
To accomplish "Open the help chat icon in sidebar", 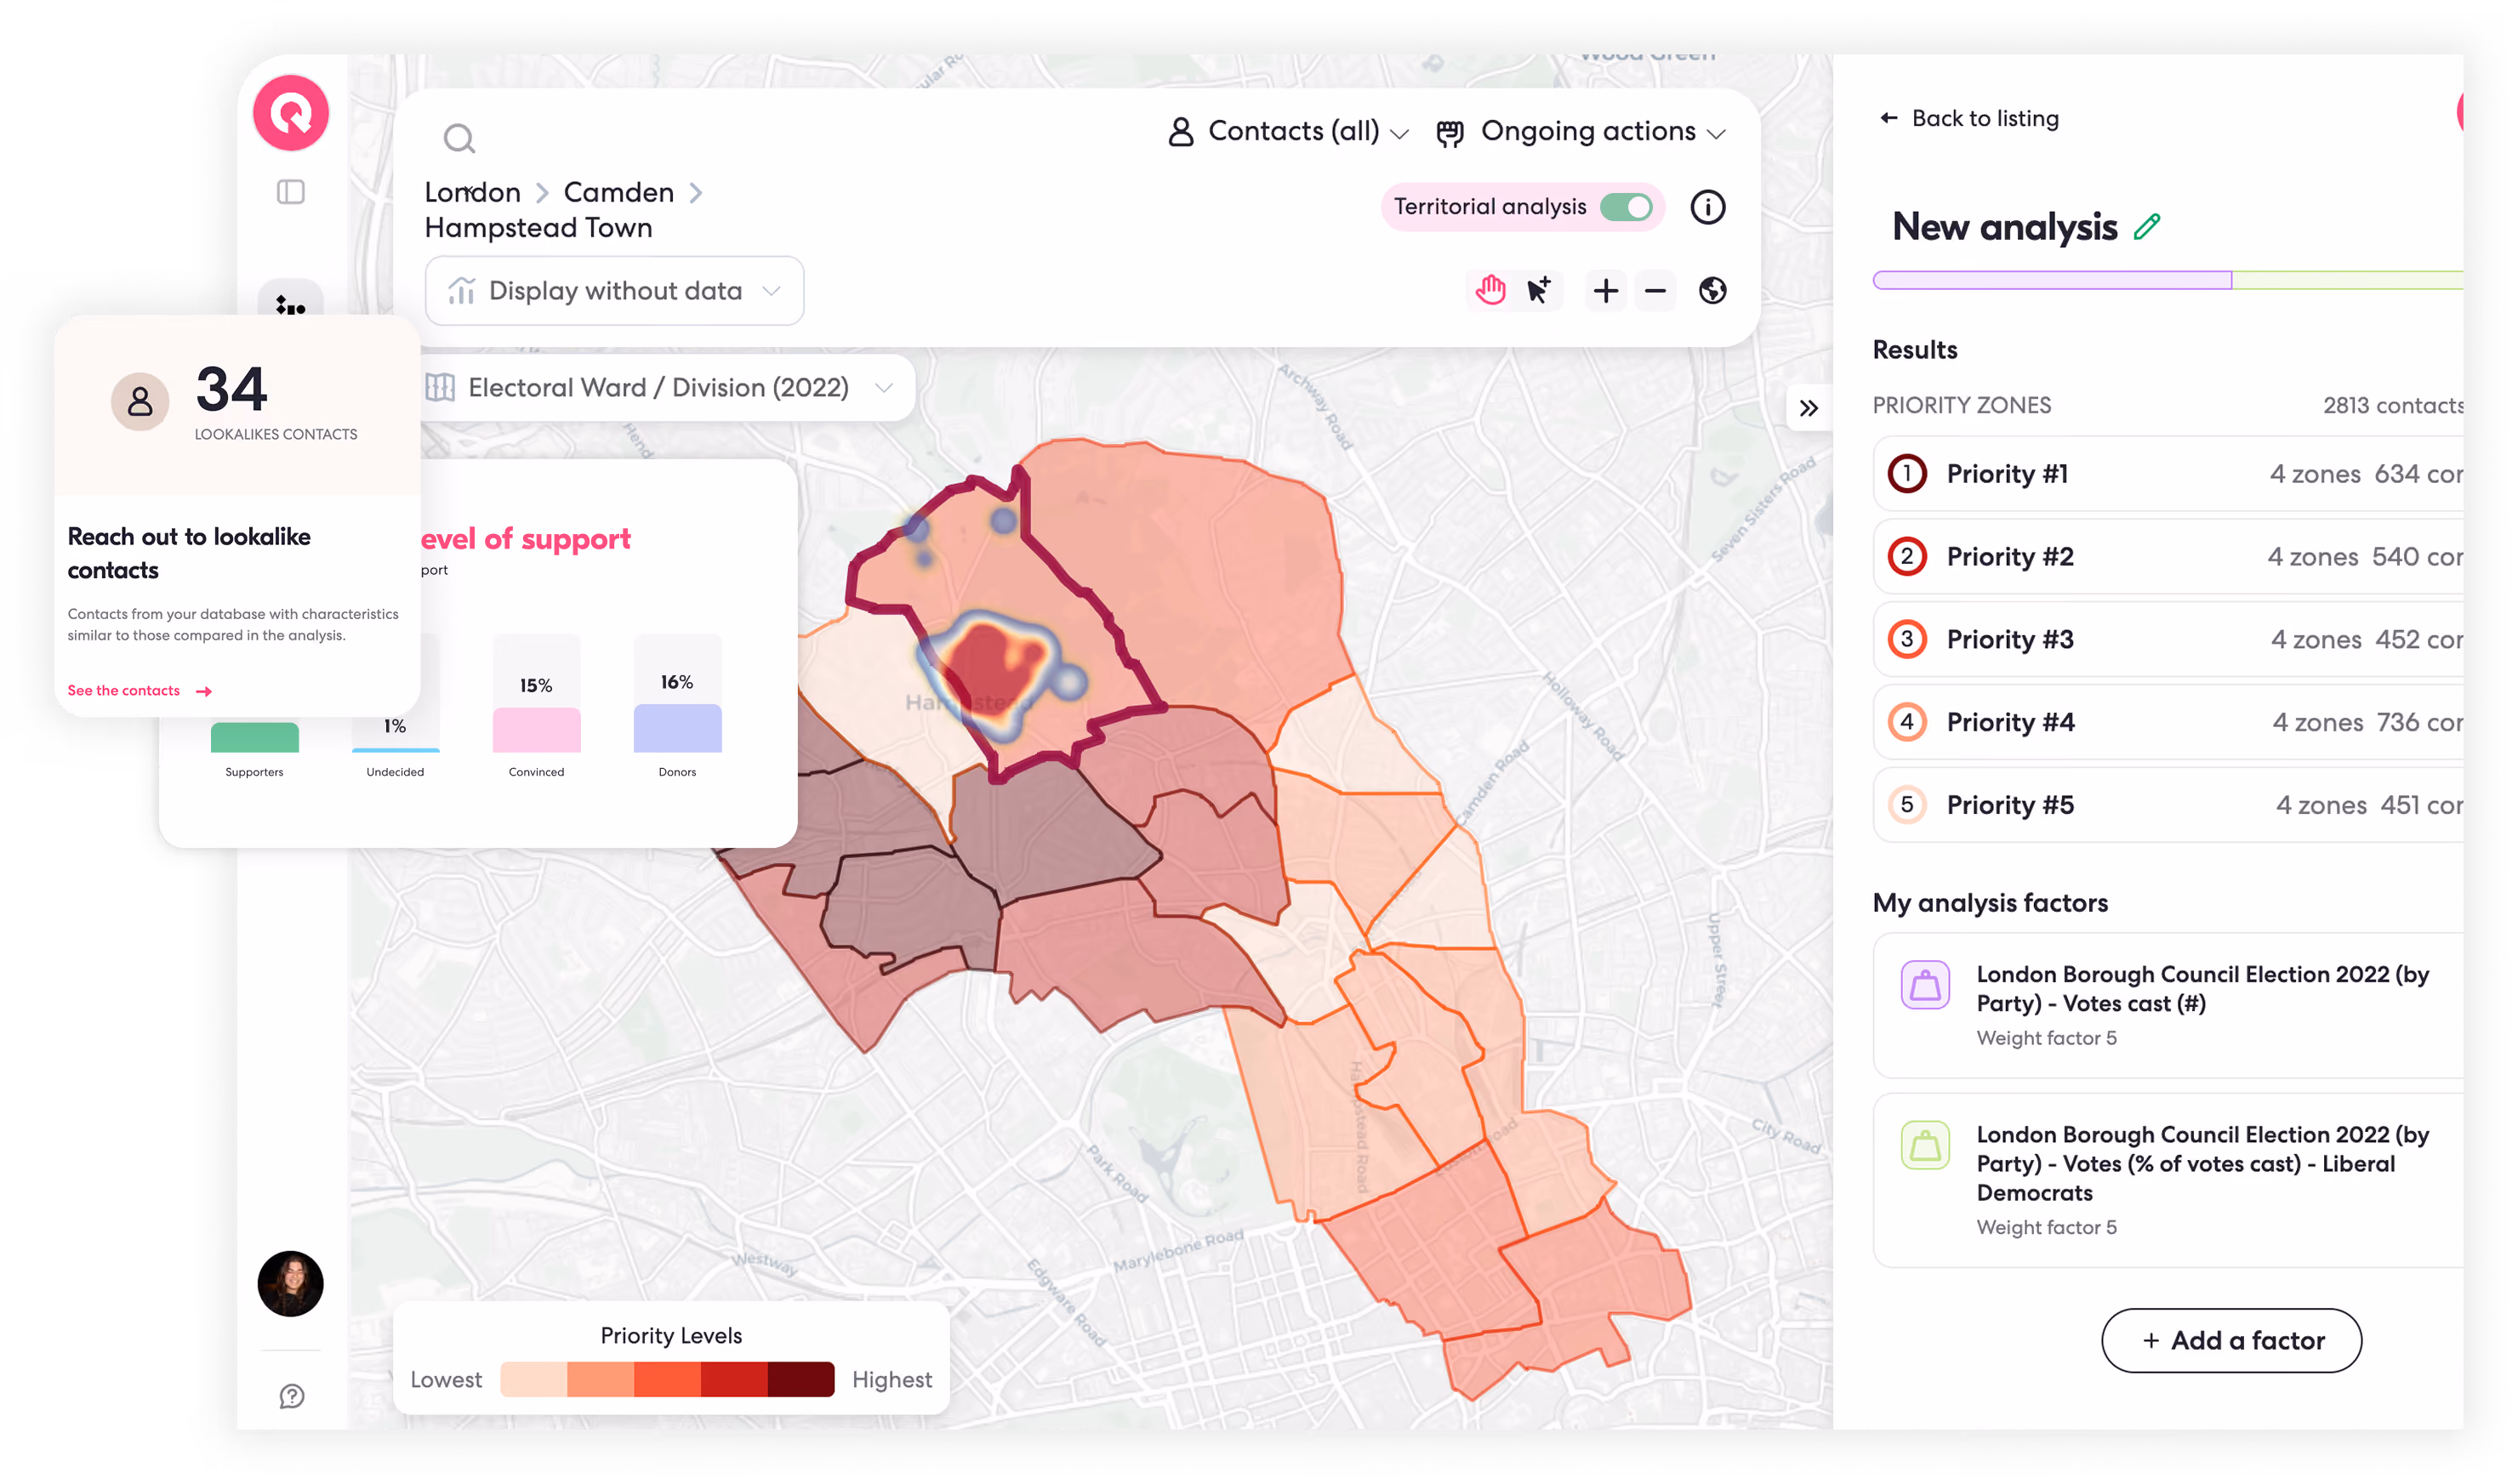I will click(x=291, y=1396).
